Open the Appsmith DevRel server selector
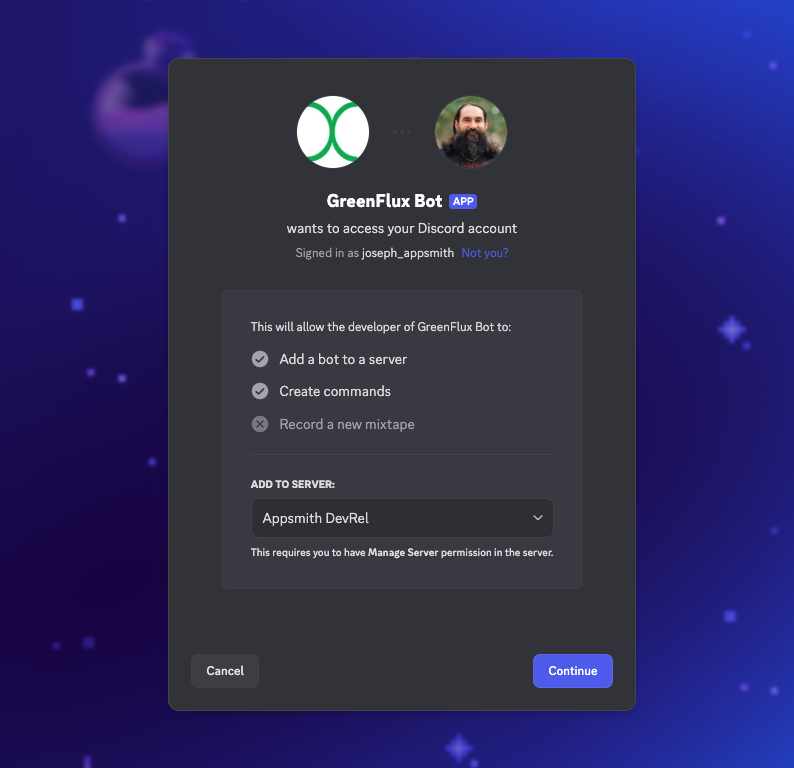The width and height of the screenshot is (794, 768). tap(402, 518)
